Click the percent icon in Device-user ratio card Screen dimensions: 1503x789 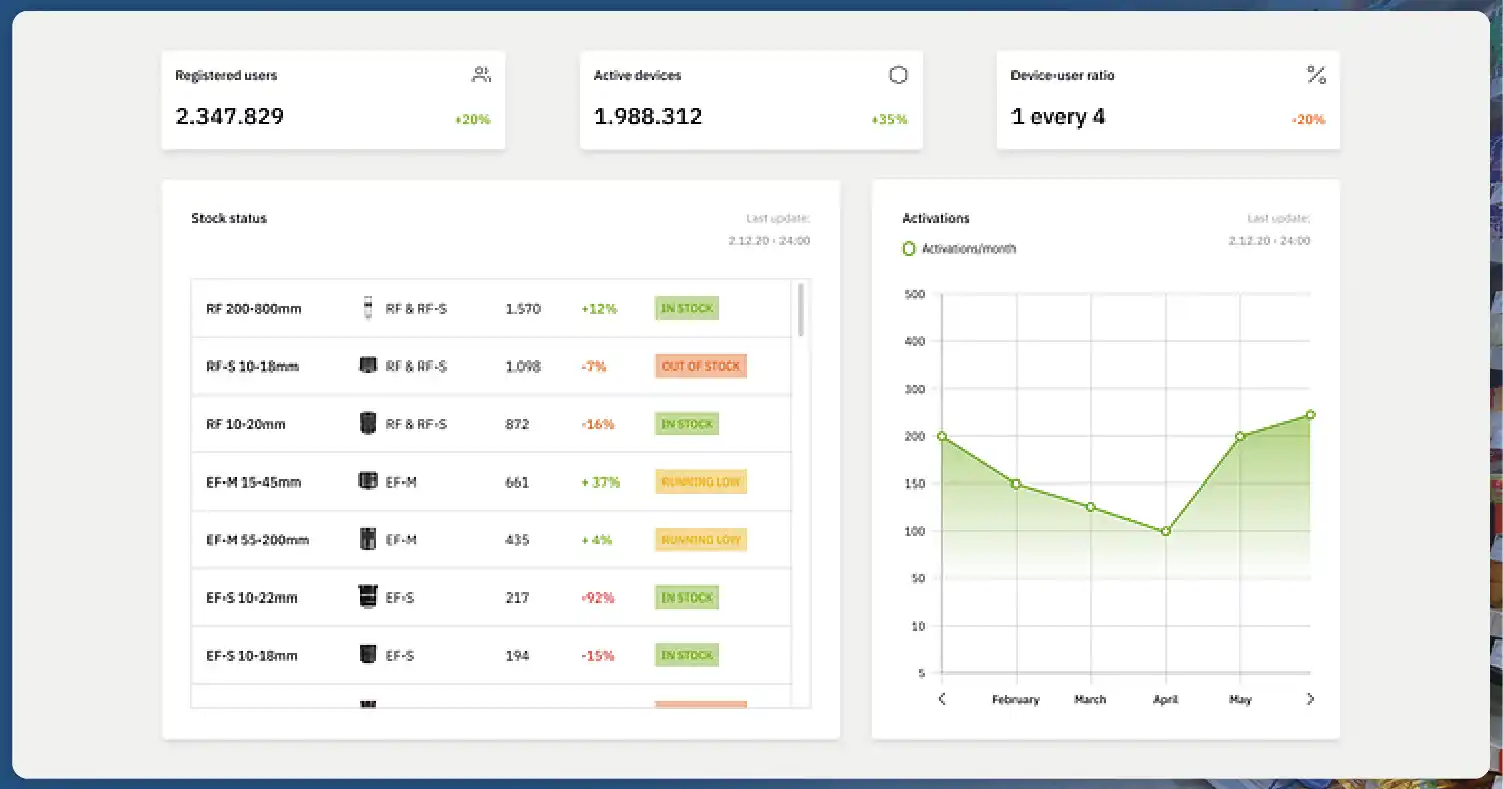pos(1316,75)
